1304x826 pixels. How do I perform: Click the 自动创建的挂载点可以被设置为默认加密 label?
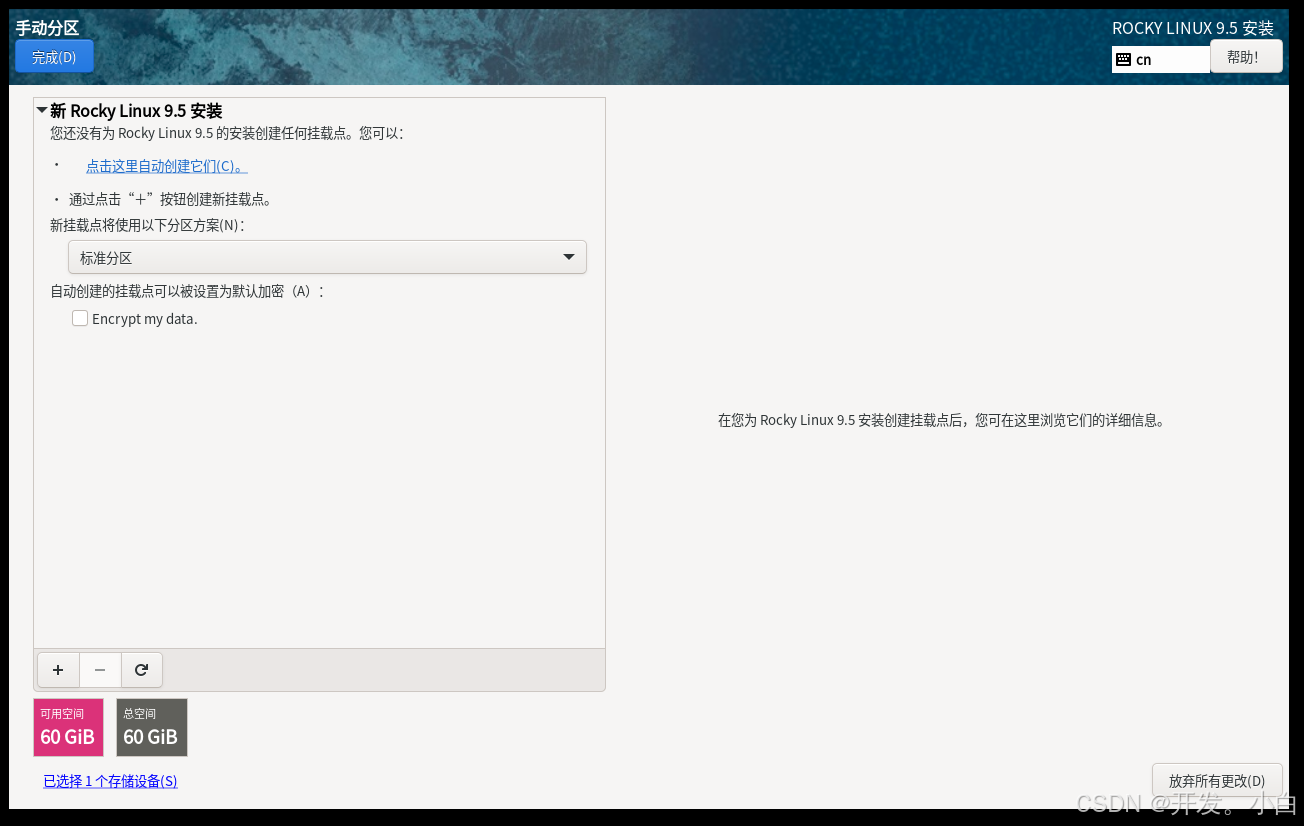pyautogui.click(x=188, y=291)
